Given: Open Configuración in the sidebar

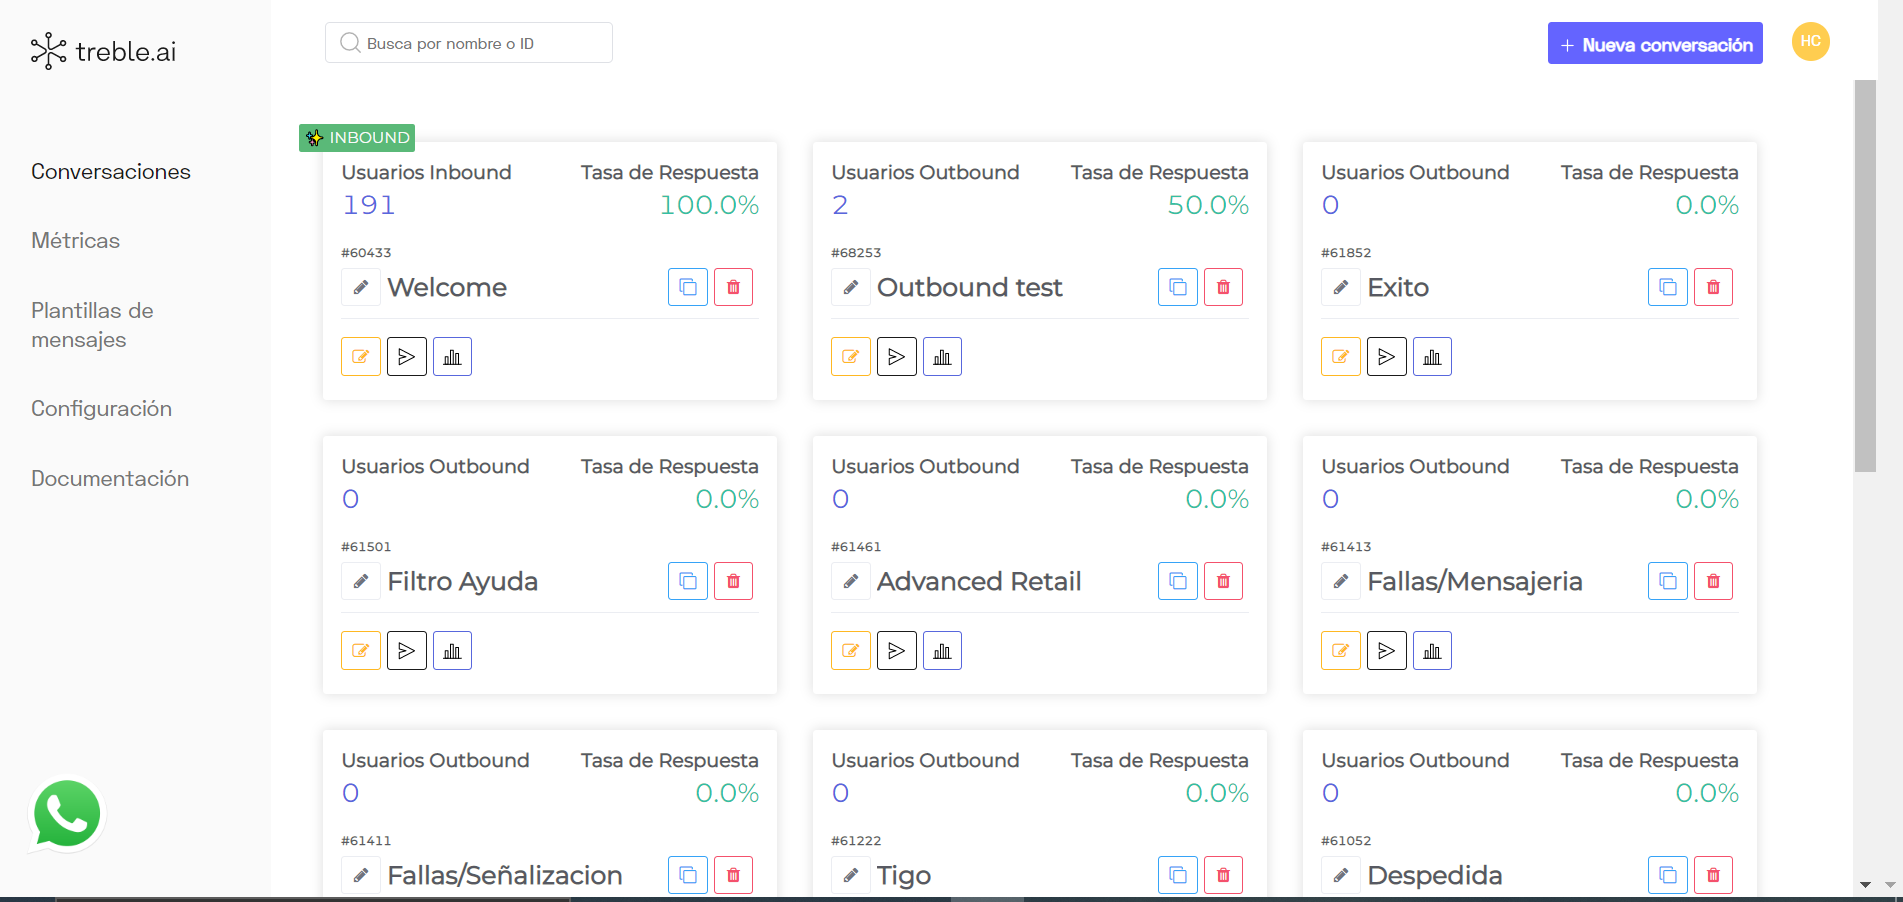Looking at the screenshot, I should pyautogui.click(x=101, y=409).
